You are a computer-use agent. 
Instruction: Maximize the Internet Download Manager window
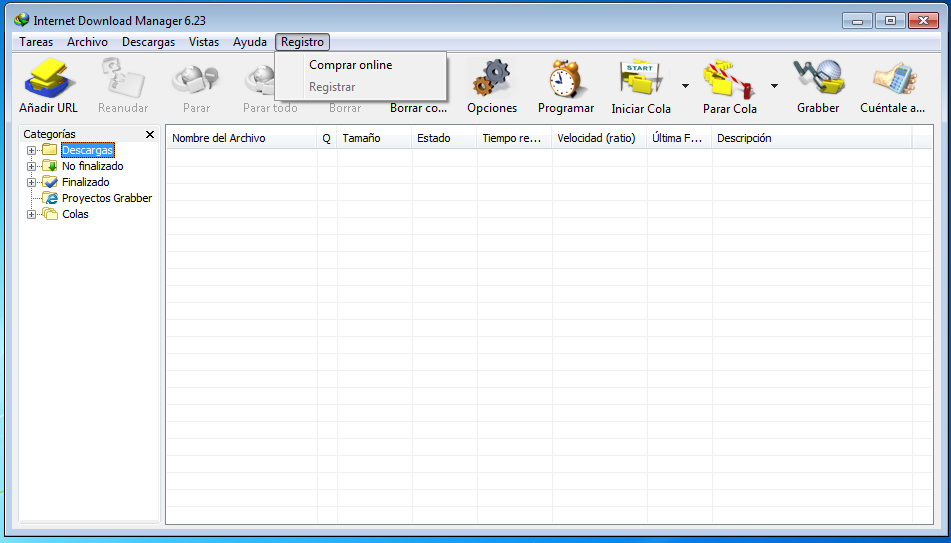coord(890,21)
